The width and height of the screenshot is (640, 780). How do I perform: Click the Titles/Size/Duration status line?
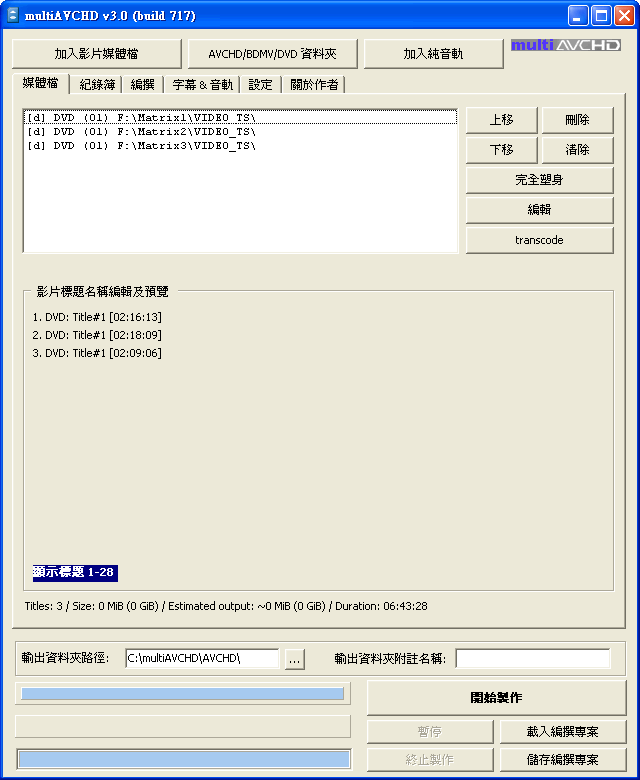click(x=226, y=606)
